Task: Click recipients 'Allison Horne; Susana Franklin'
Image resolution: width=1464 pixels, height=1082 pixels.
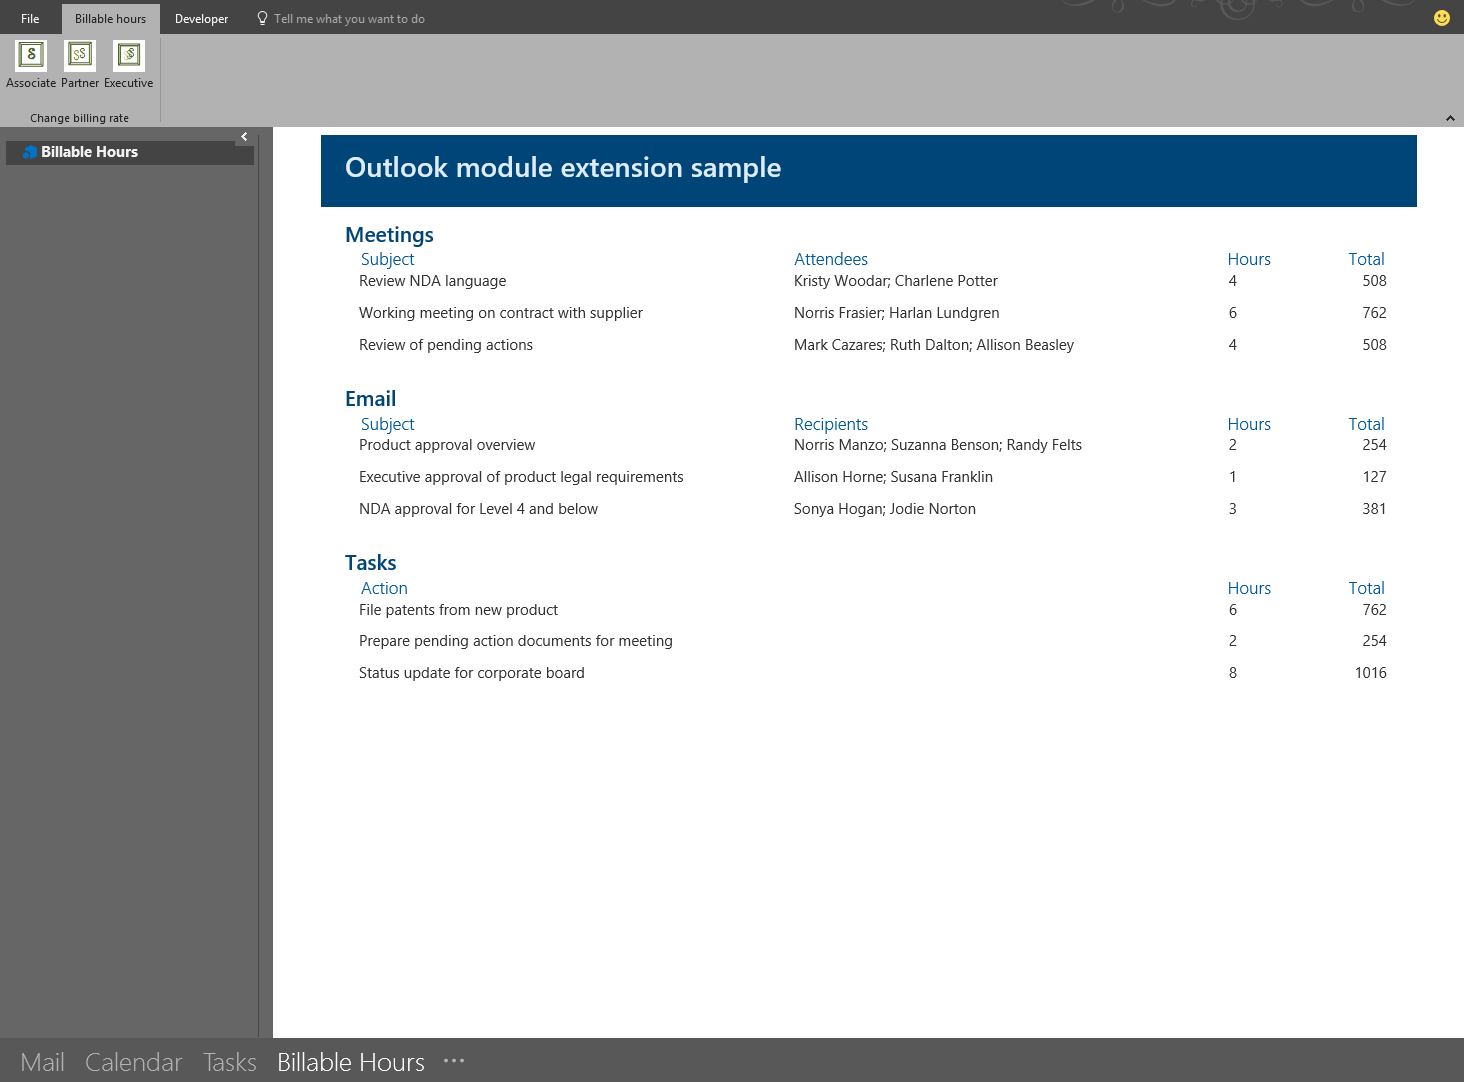Action: point(893,477)
